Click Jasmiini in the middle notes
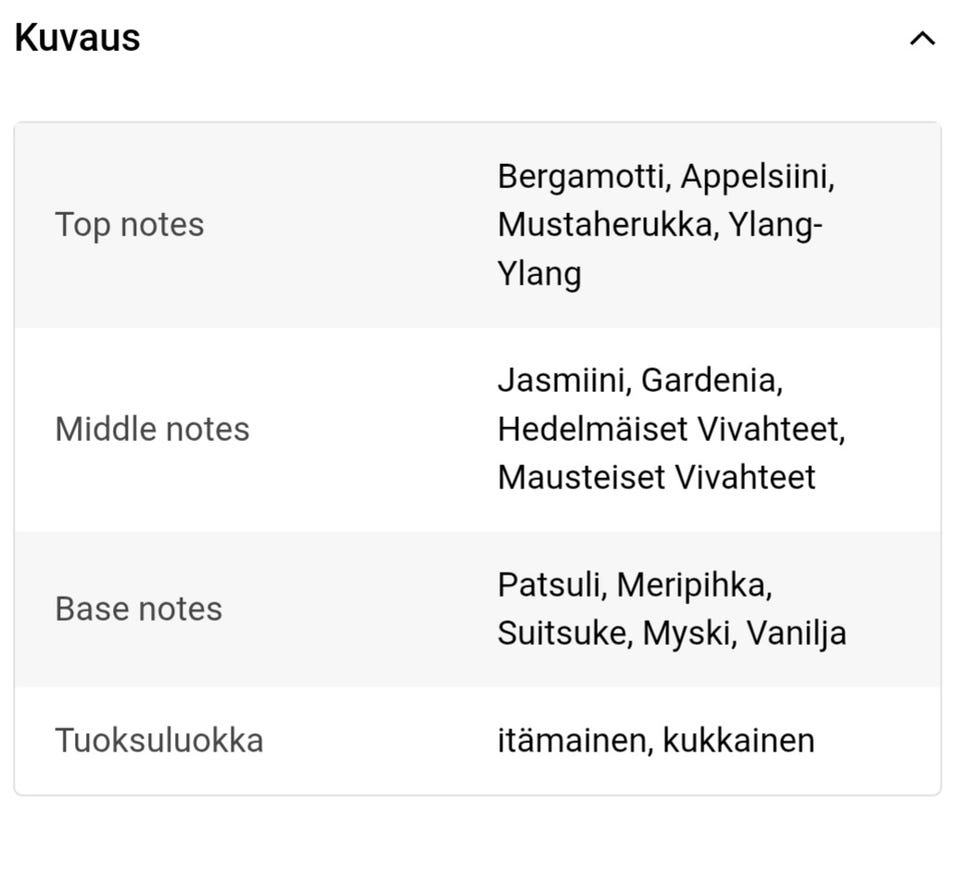The image size is (960, 883). click(x=563, y=380)
